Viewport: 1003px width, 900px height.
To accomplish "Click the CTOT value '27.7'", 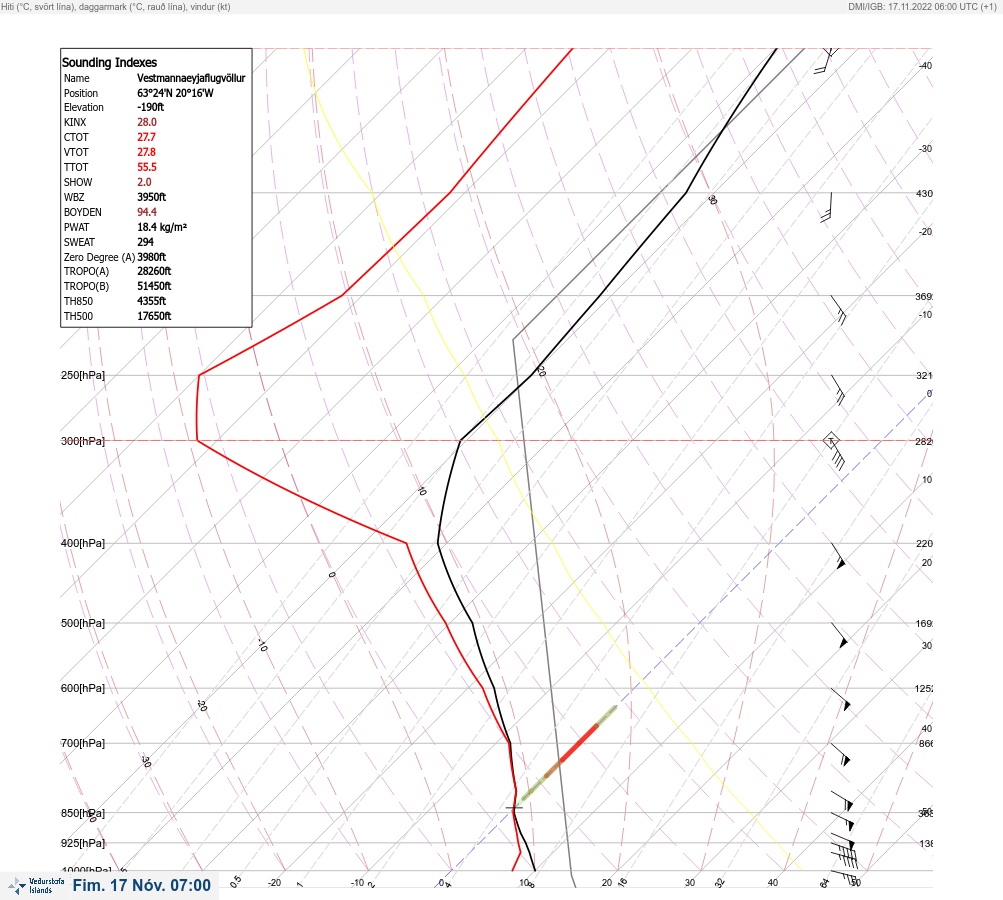I will (146, 137).
